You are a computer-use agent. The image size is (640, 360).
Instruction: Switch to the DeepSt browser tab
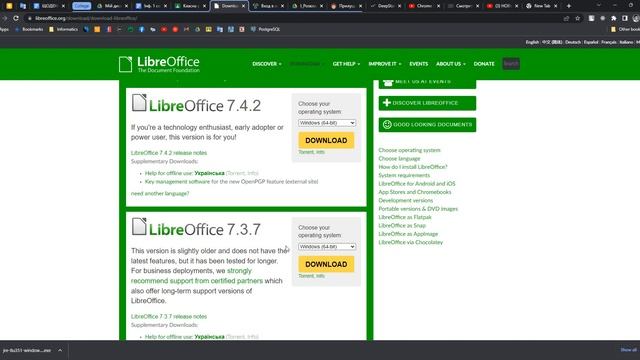click(385, 6)
